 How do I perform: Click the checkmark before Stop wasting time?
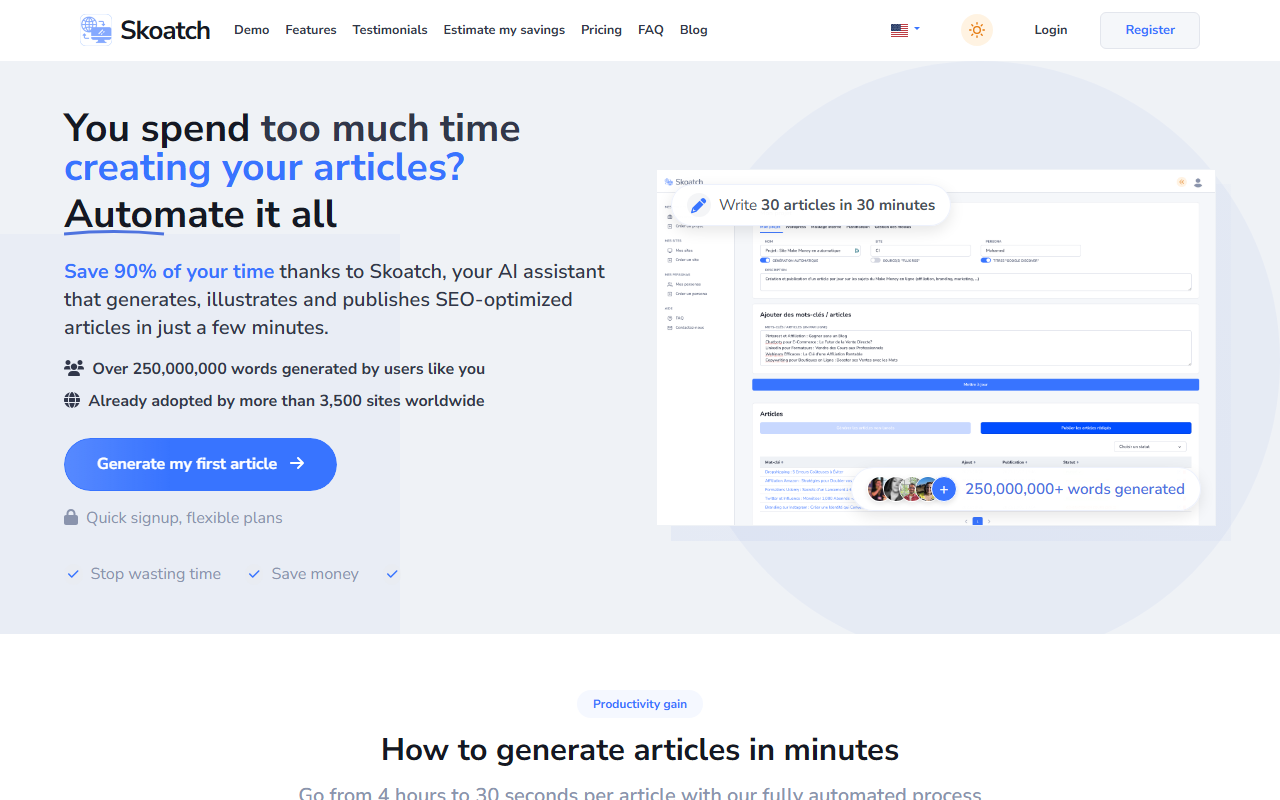(x=73, y=574)
